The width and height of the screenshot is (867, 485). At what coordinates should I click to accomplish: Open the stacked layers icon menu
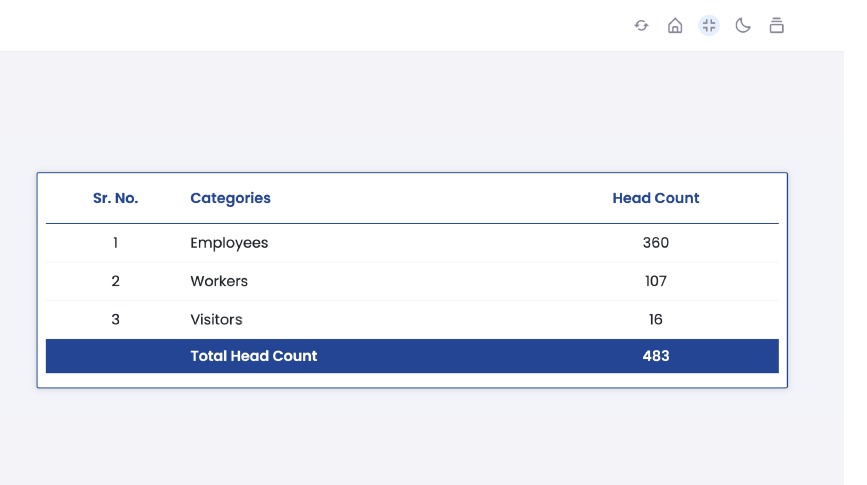coord(776,26)
